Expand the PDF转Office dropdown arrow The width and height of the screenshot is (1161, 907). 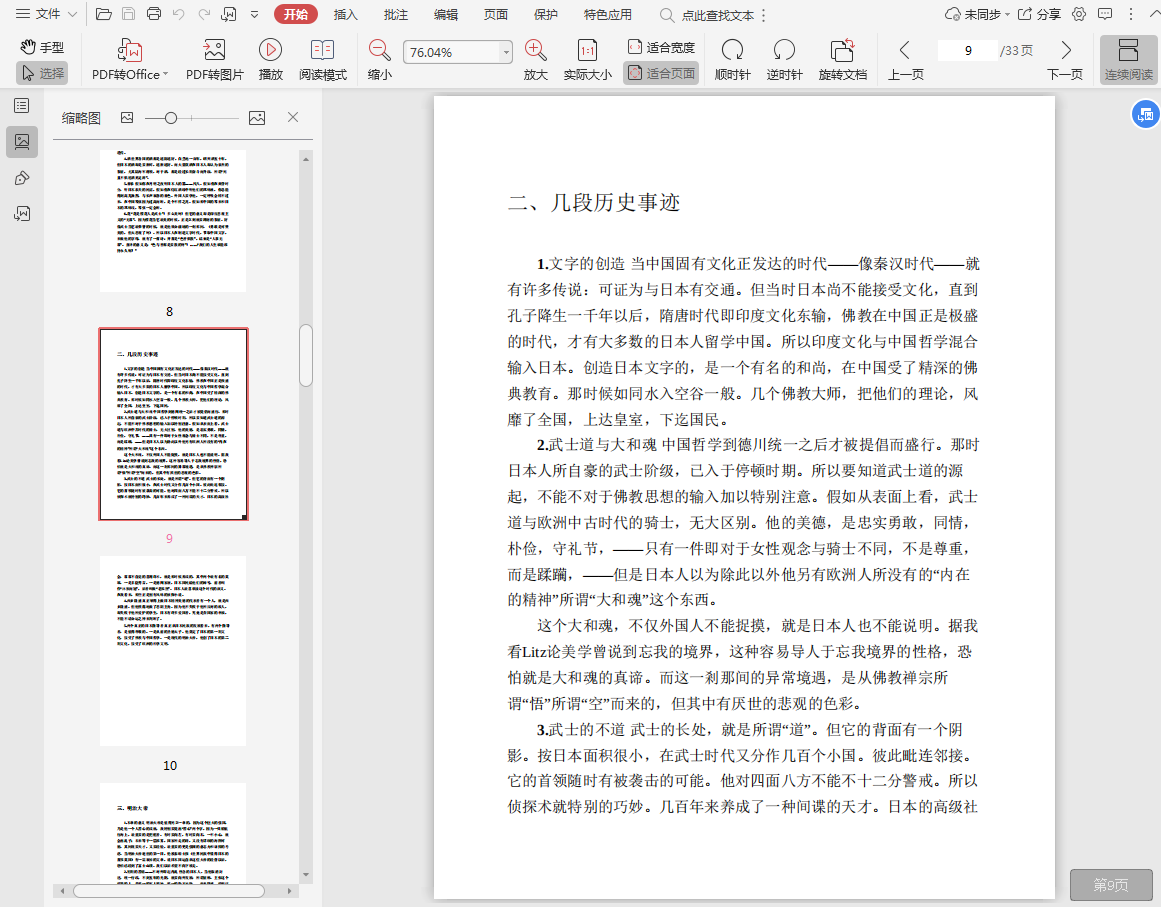(165, 75)
